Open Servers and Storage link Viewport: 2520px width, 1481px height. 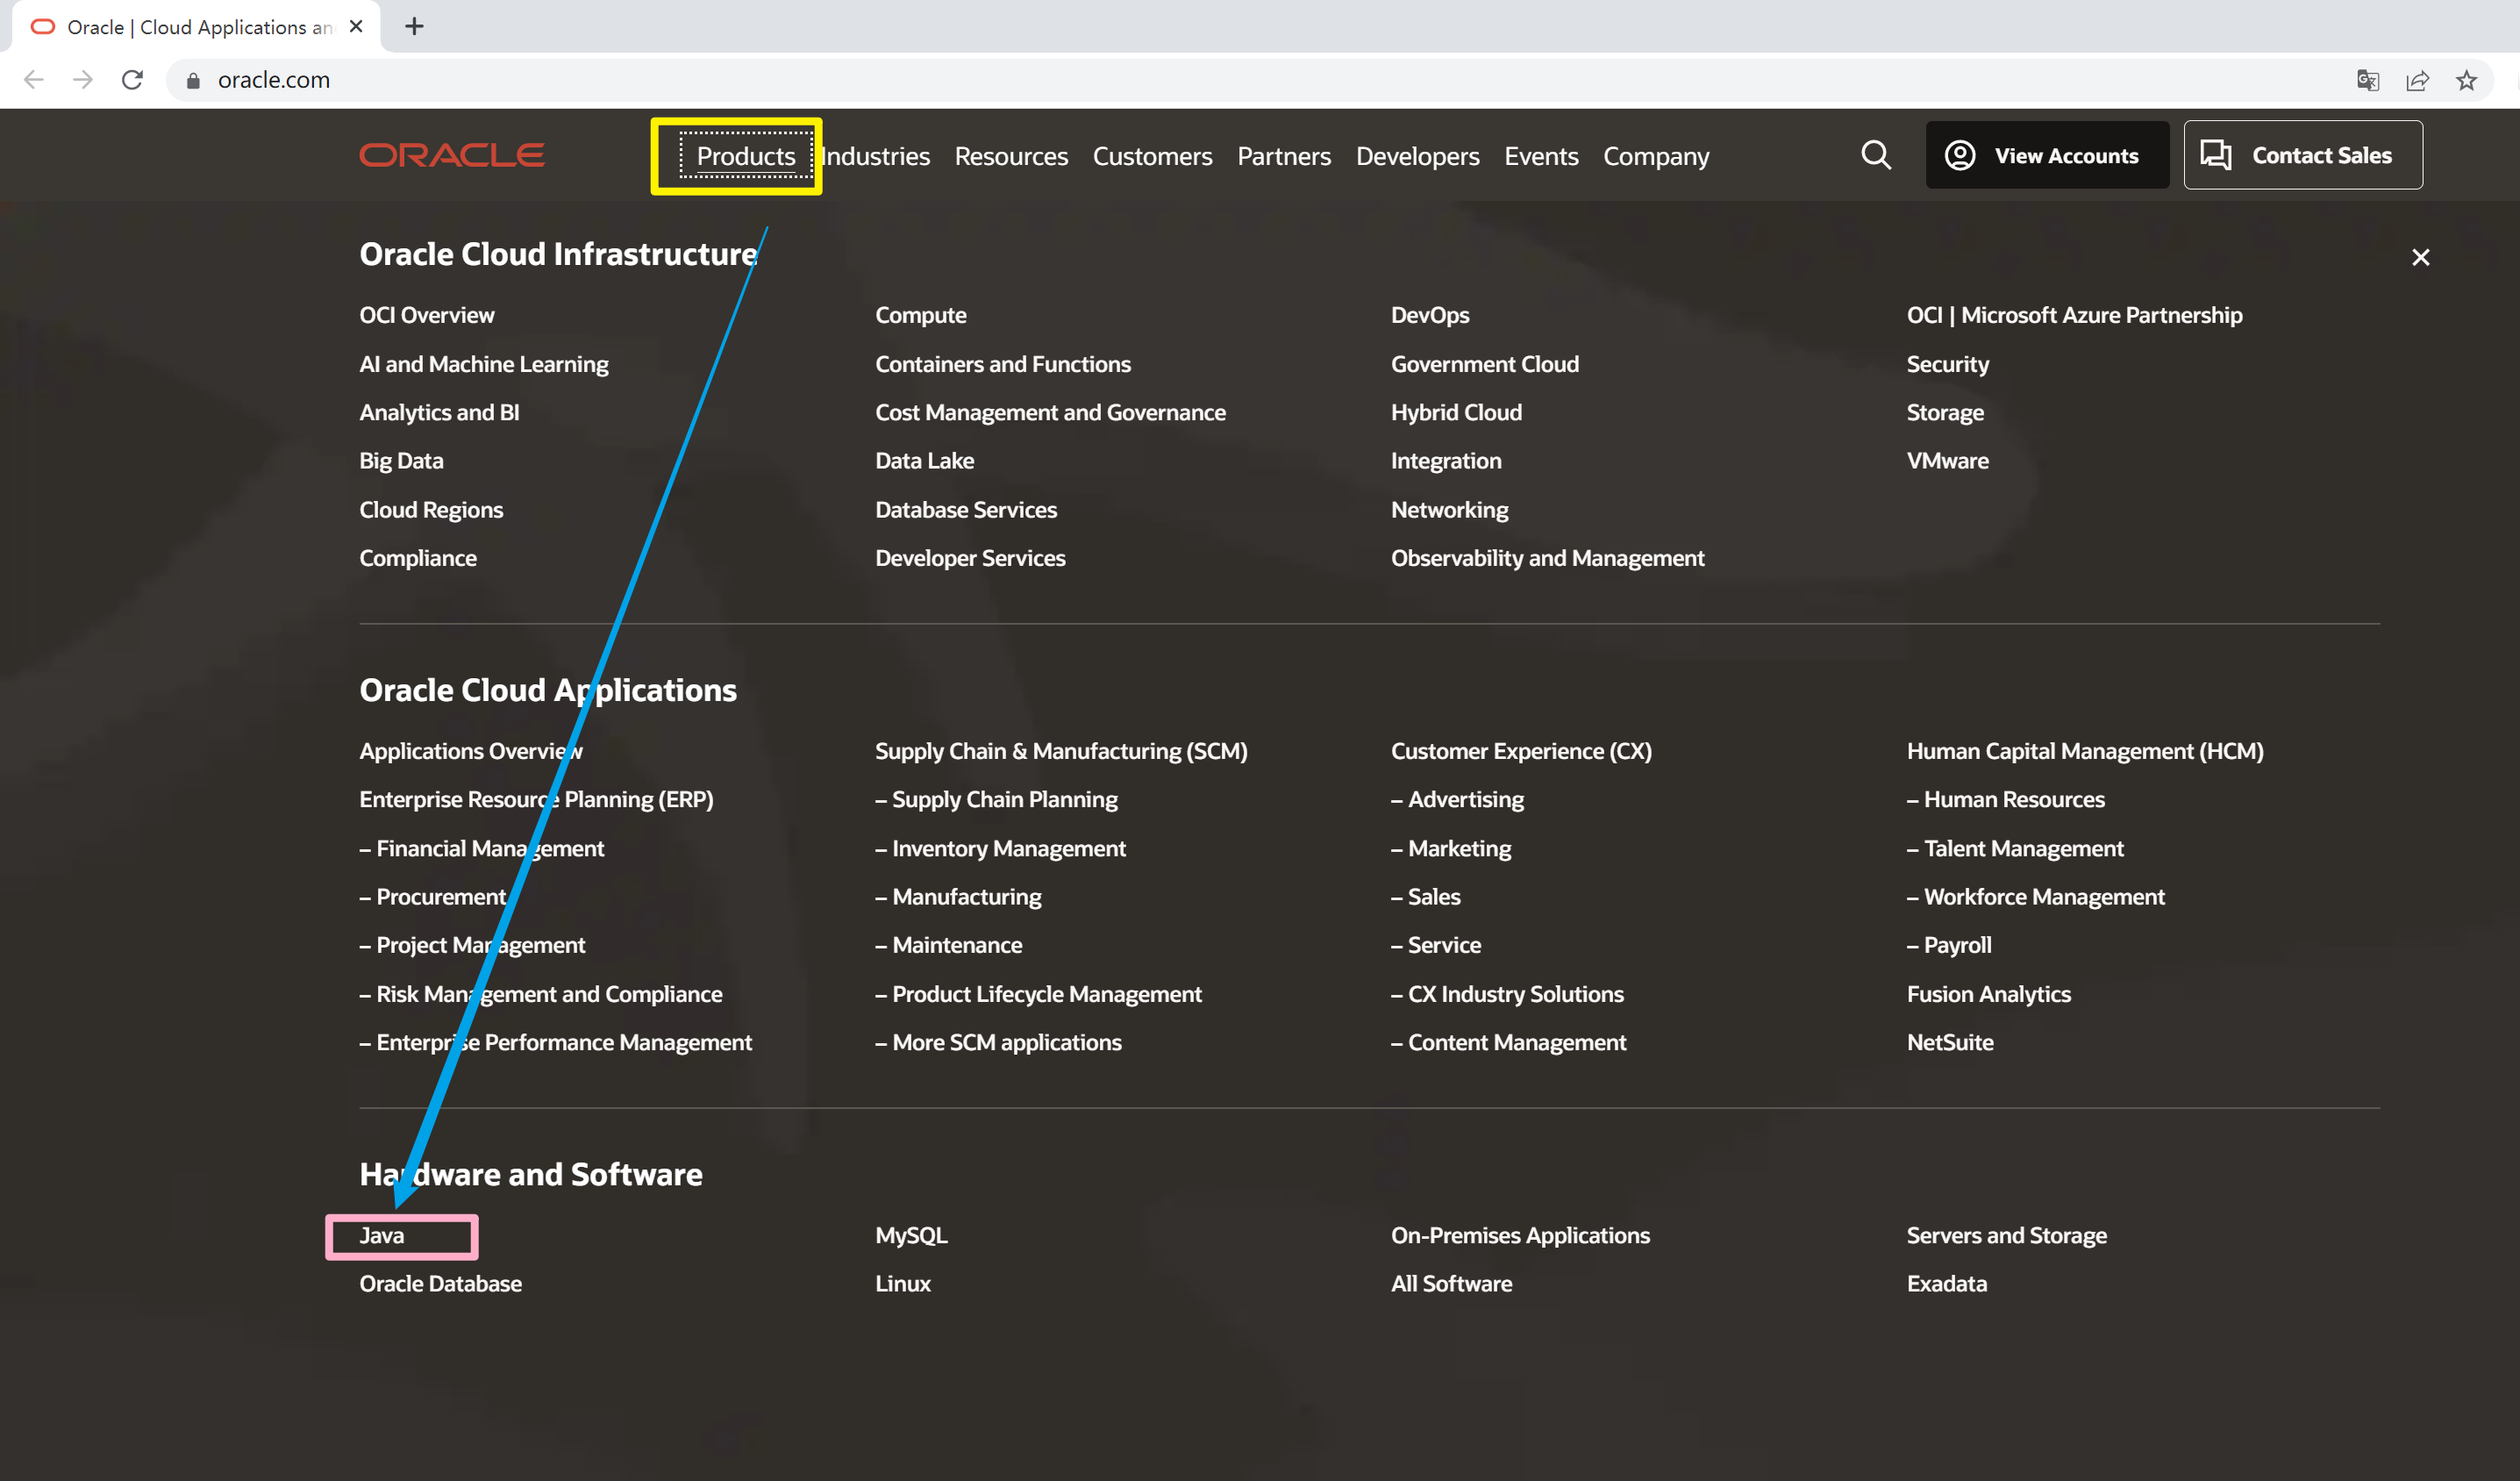[x=2006, y=1235]
